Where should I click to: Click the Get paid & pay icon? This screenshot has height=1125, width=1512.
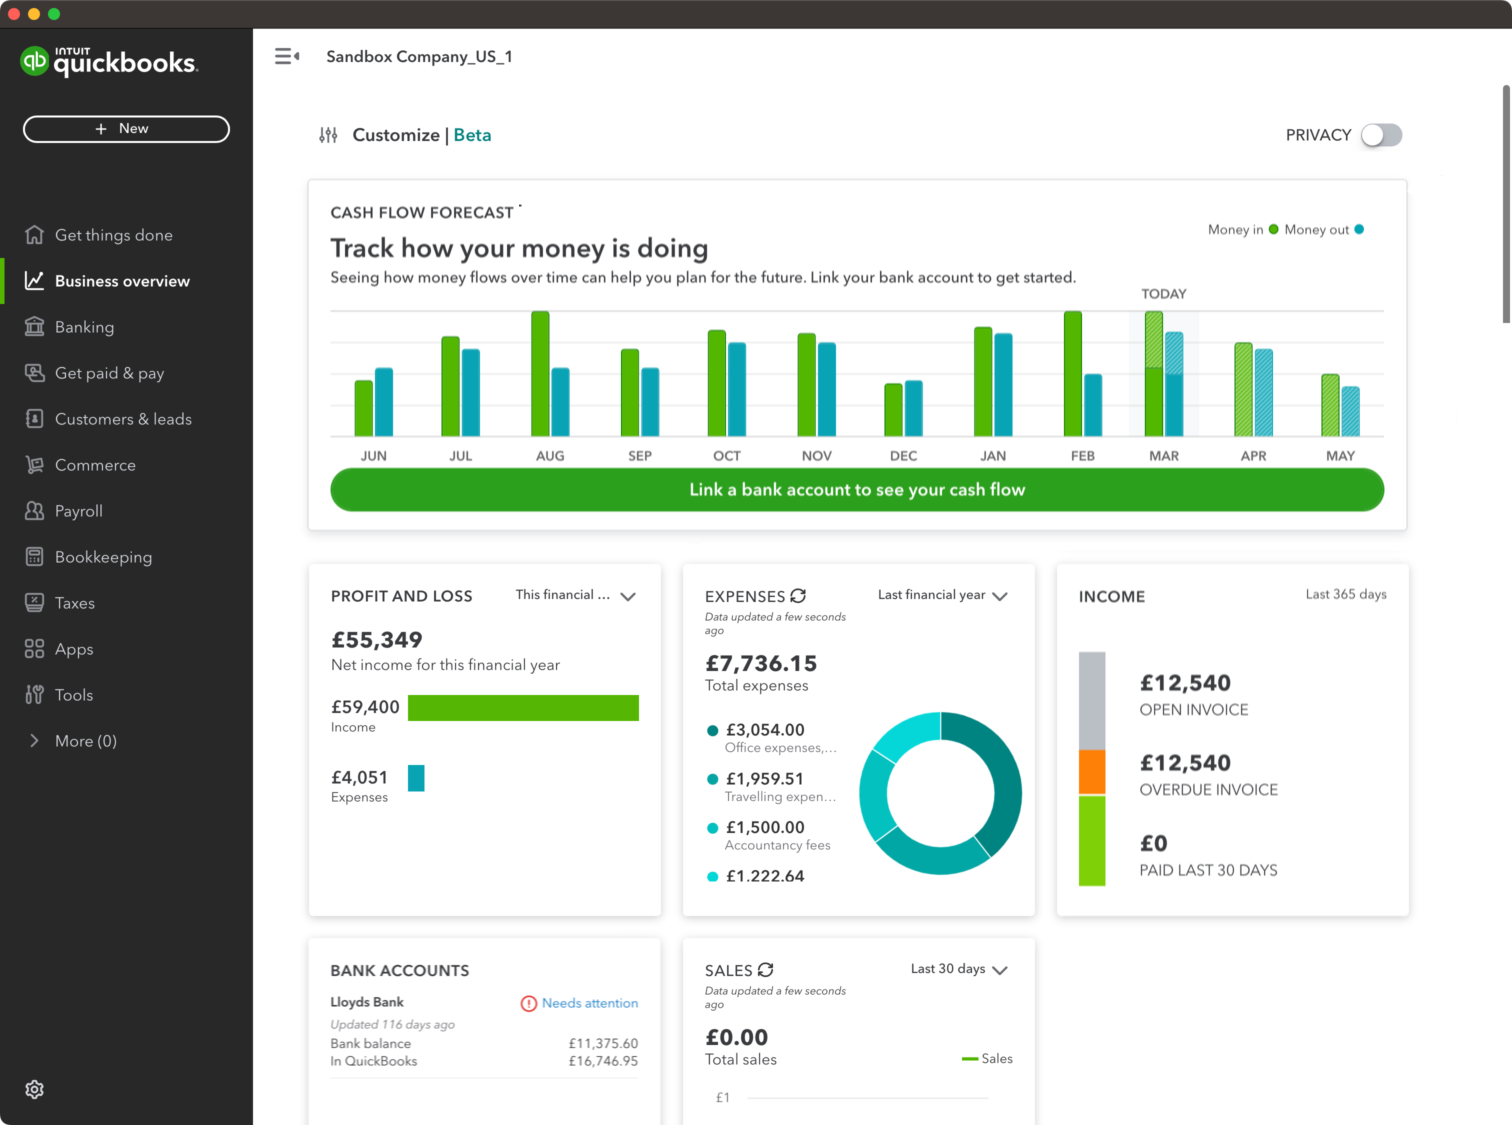[x=34, y=373]
